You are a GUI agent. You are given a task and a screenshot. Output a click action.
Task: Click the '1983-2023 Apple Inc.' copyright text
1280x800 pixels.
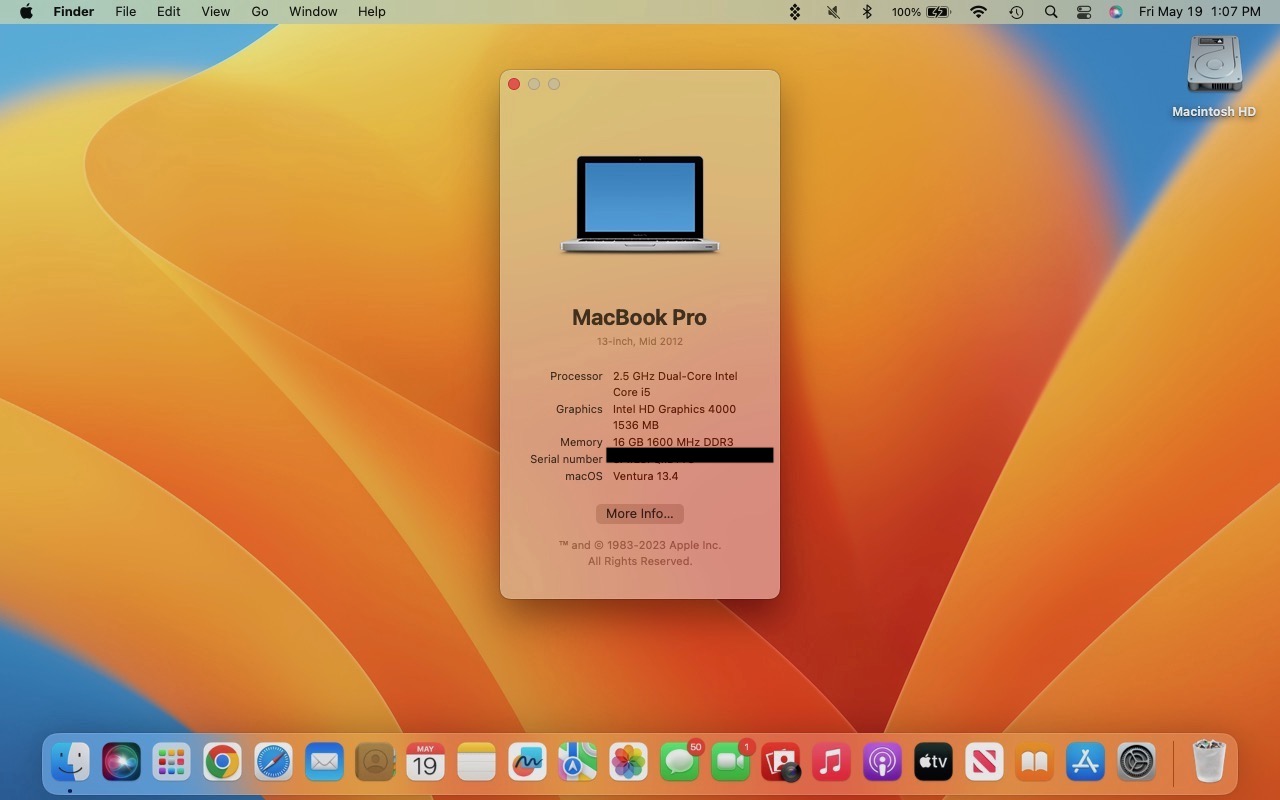[x=664, y=546]
